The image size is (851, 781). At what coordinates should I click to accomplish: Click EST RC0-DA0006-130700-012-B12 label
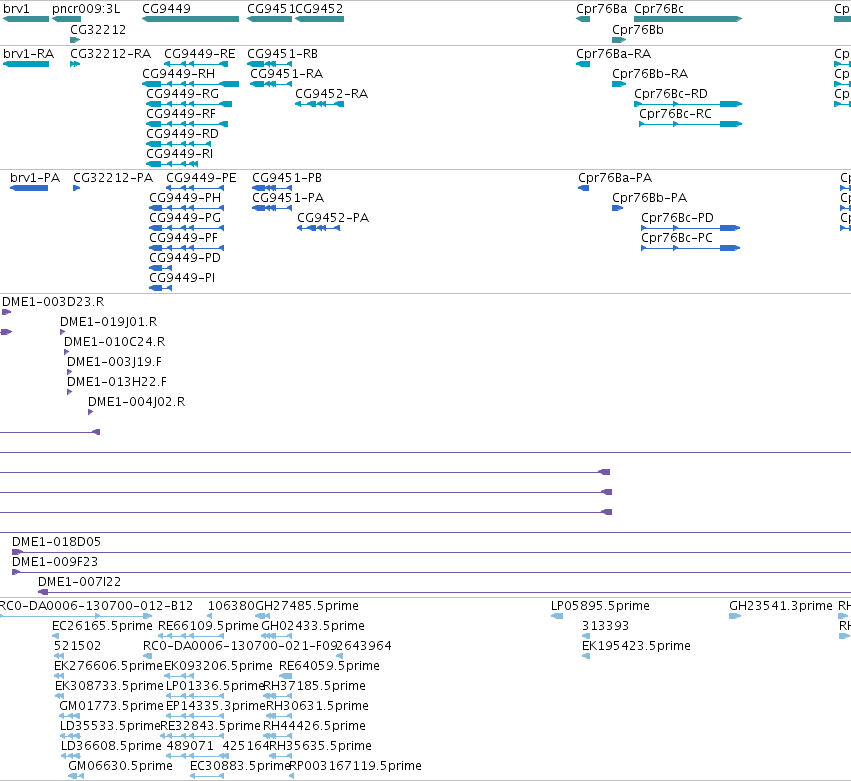pyautogui.click(x=96, y=606)
